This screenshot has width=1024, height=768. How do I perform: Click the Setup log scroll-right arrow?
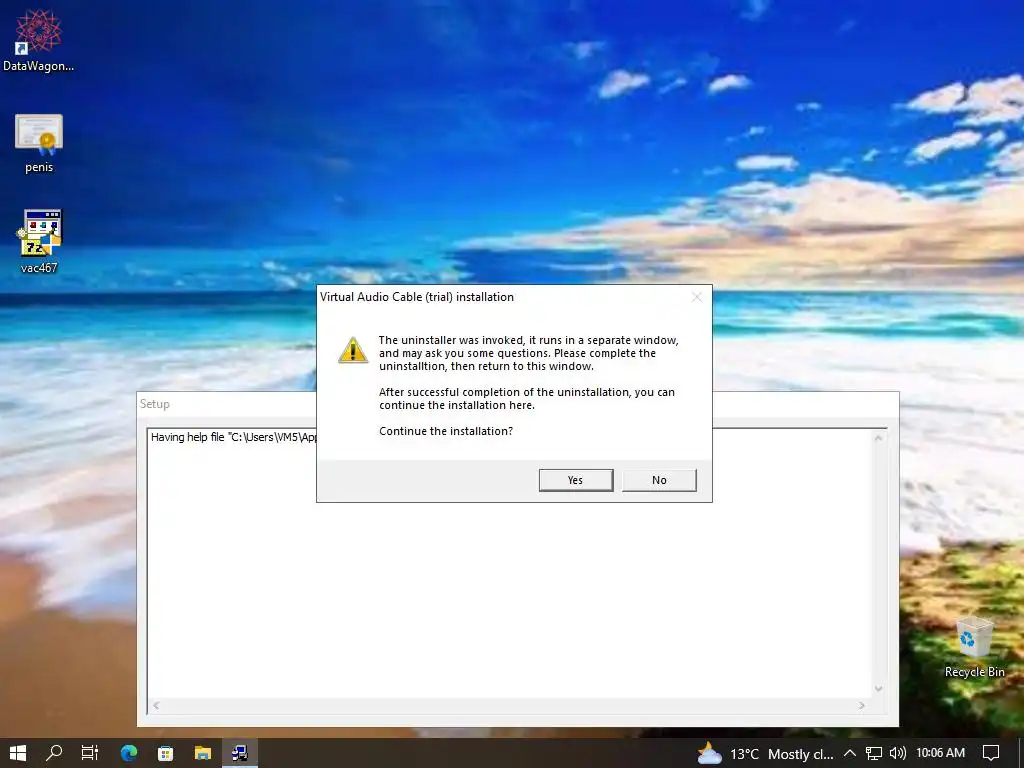coord(862,705)
